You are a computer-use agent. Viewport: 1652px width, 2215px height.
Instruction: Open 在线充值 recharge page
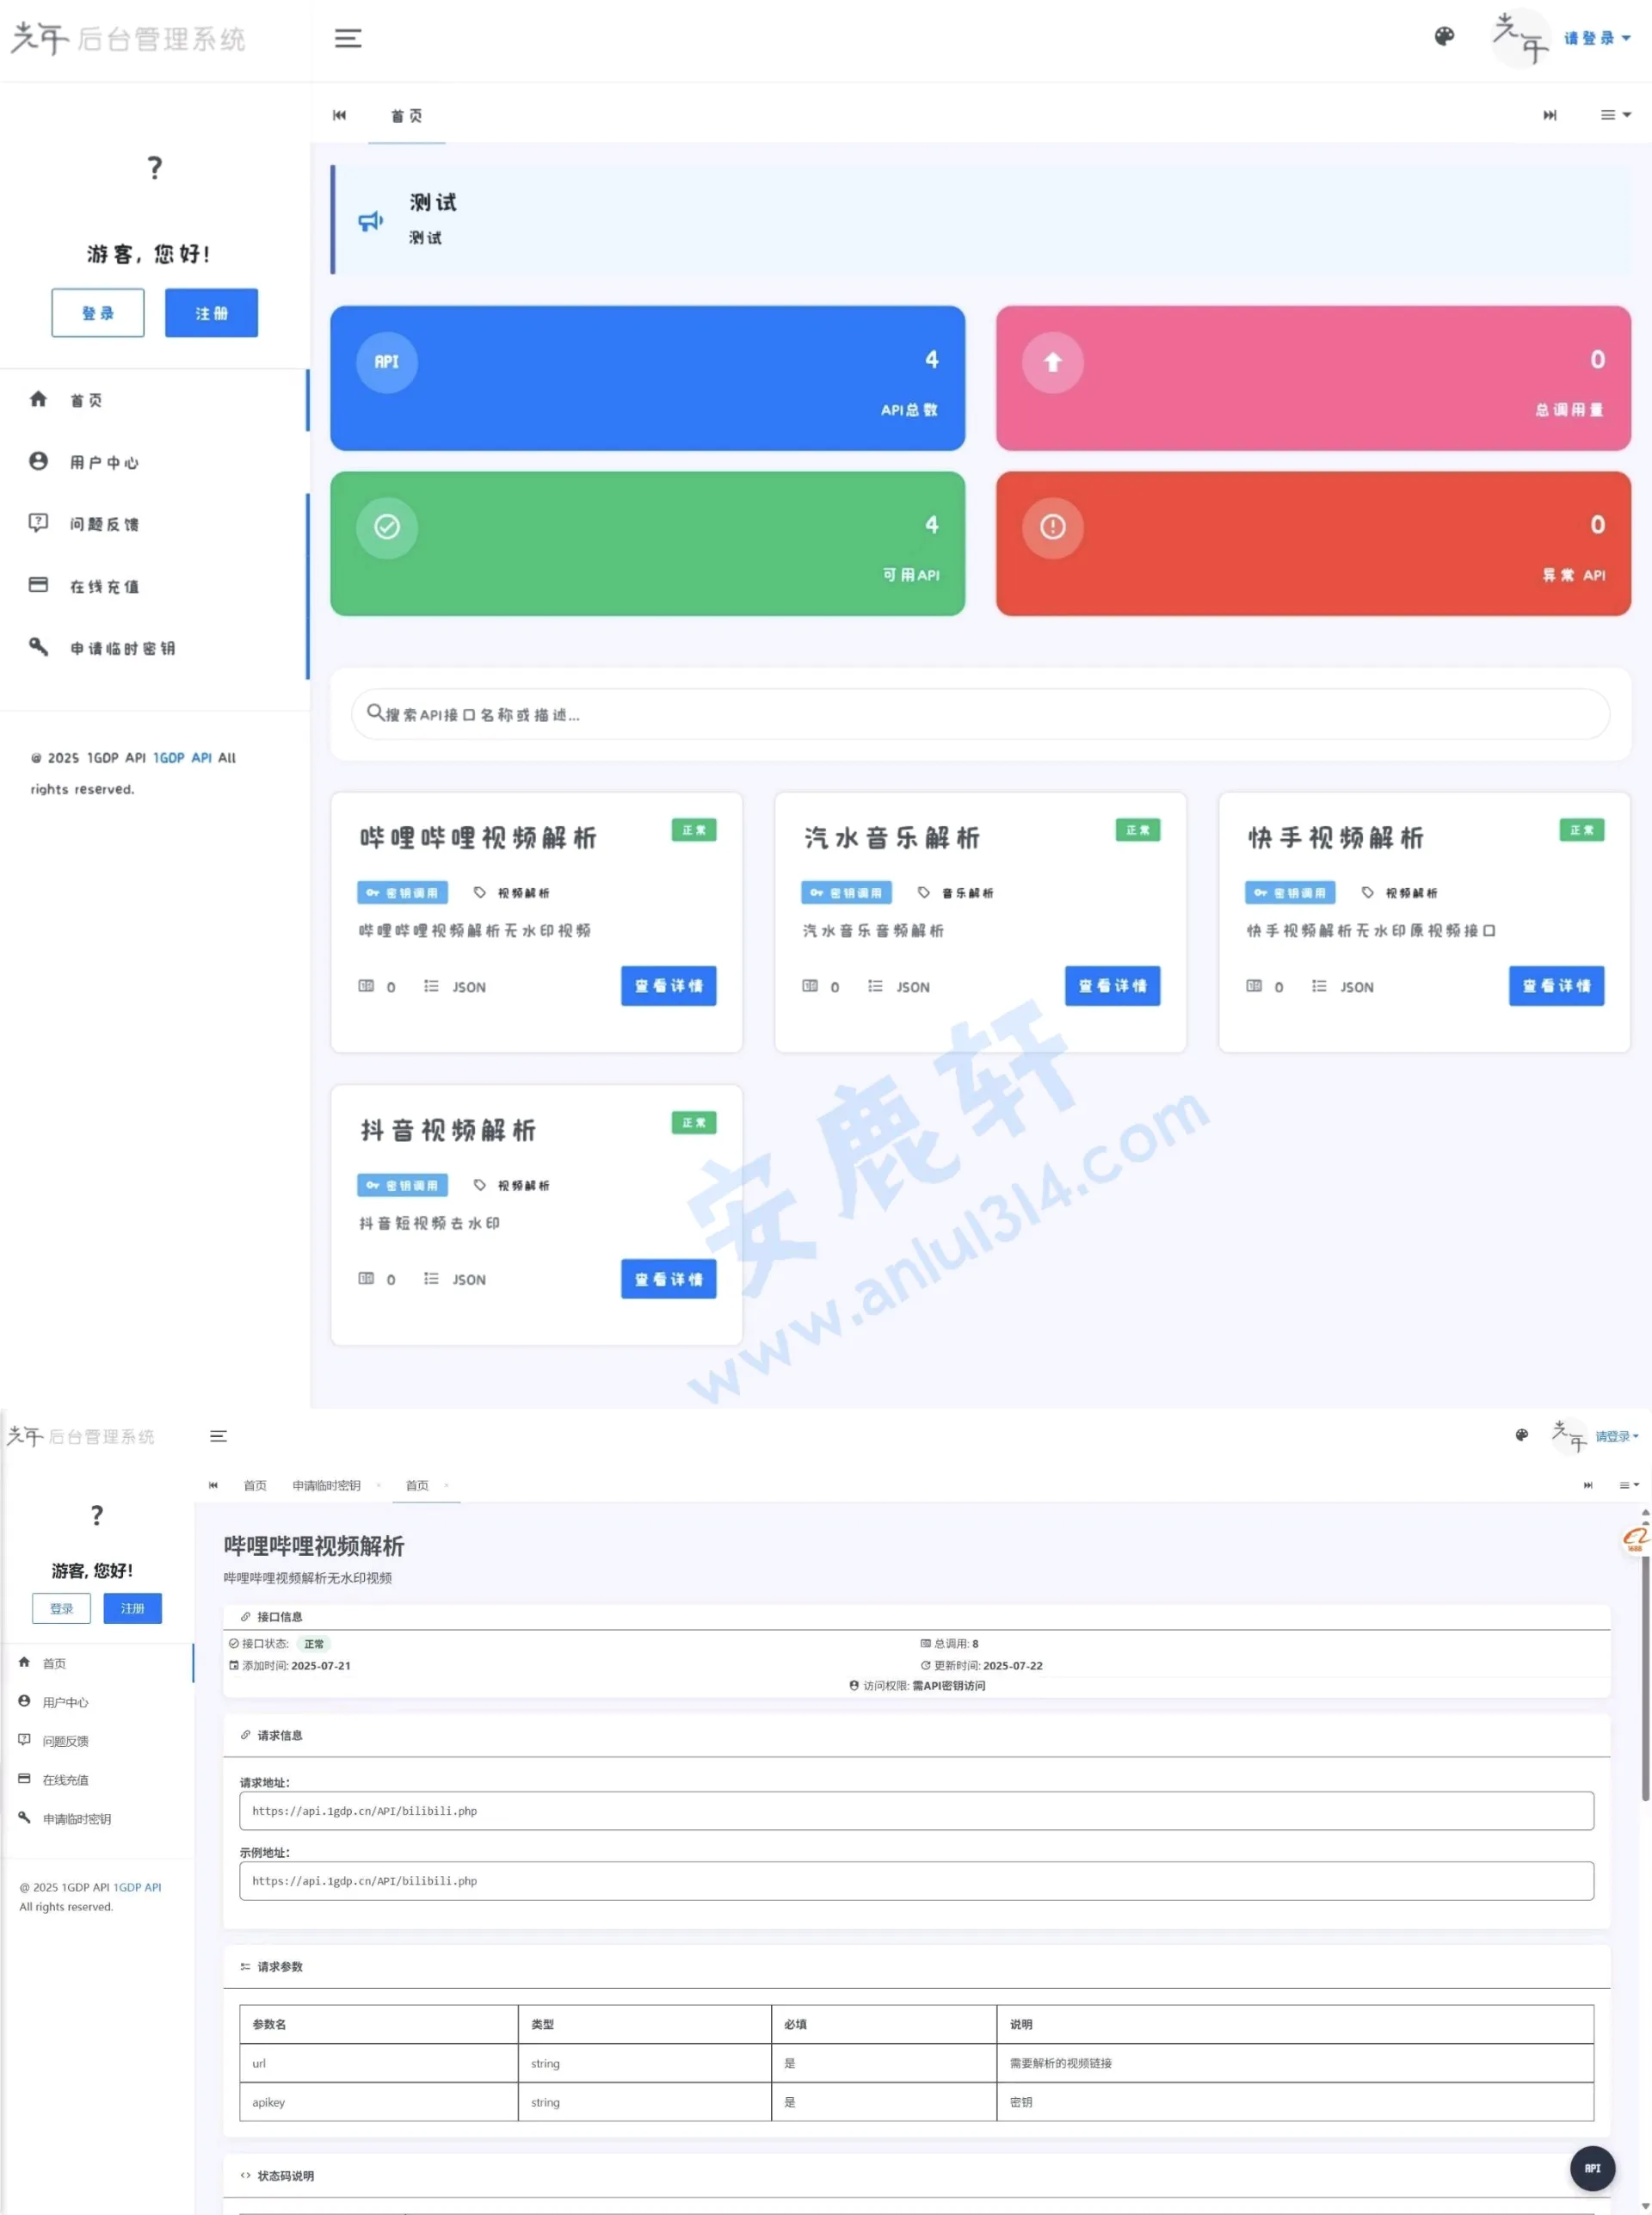point(104,586)
